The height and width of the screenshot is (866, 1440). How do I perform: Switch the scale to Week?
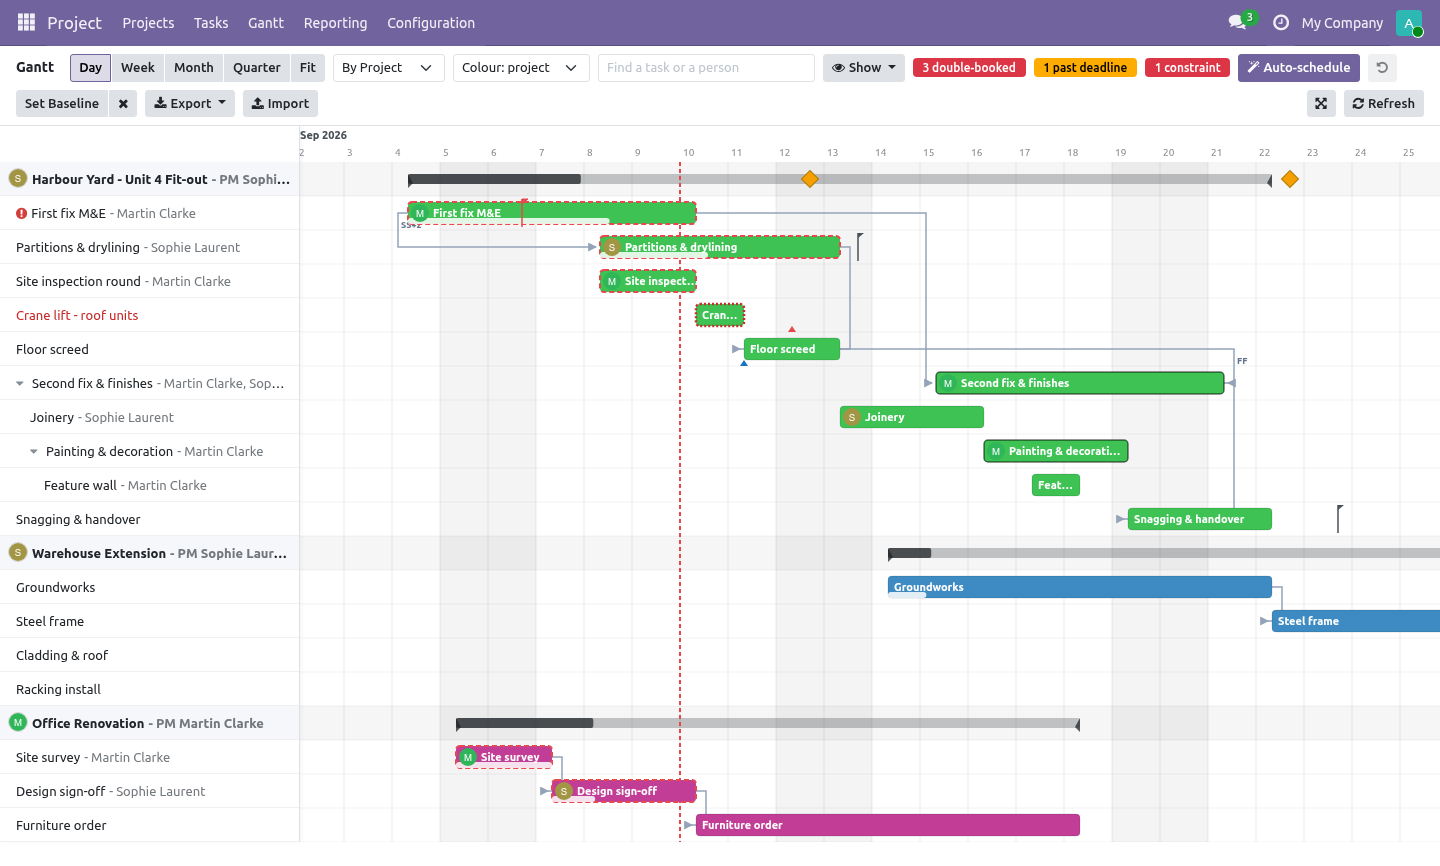pyautogui.click(x=138, y=68)
